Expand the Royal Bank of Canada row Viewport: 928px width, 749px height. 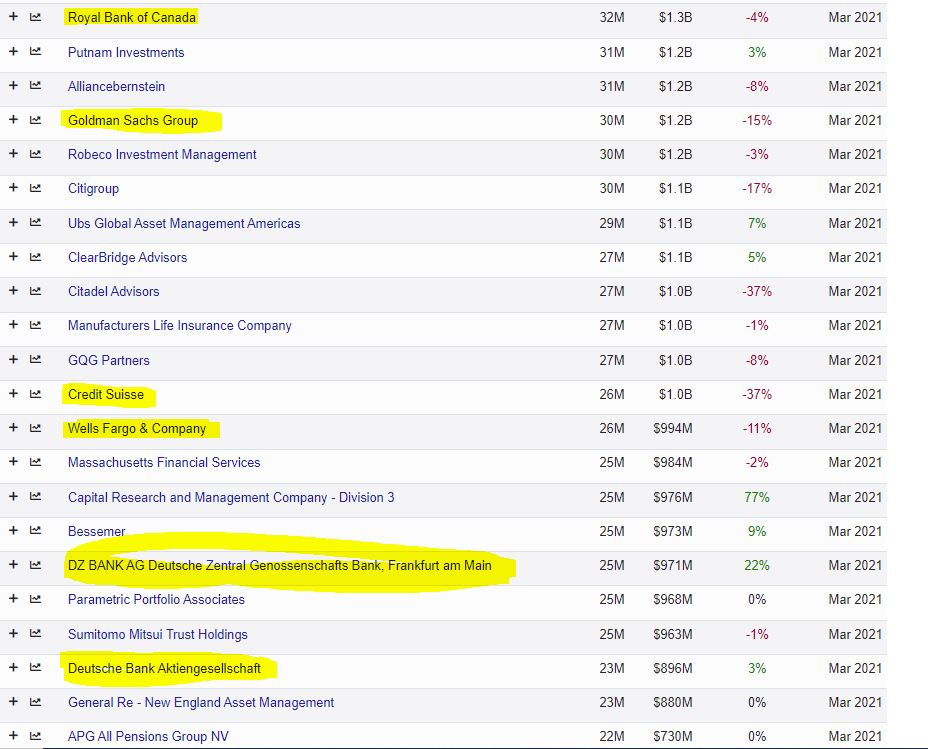coord(13,17)
